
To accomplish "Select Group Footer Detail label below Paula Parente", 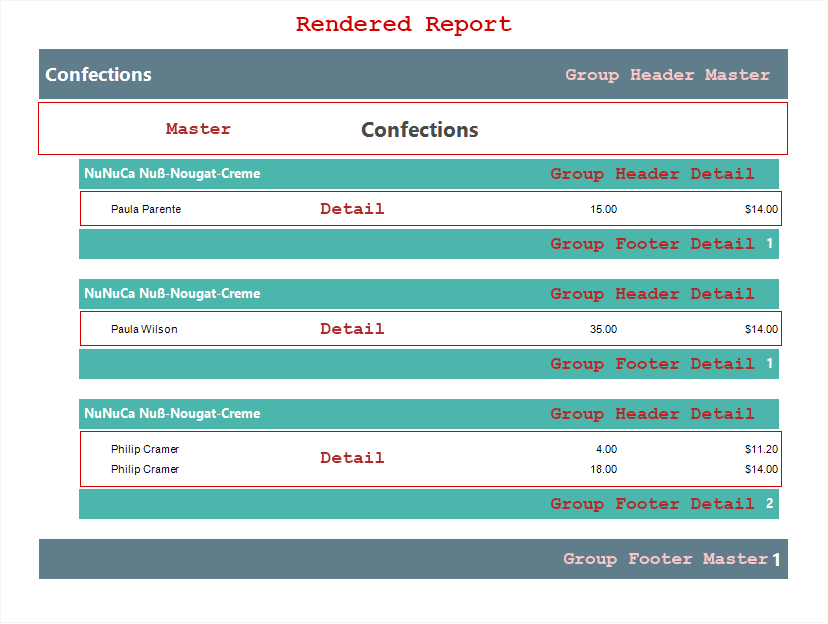I will 652,244.
